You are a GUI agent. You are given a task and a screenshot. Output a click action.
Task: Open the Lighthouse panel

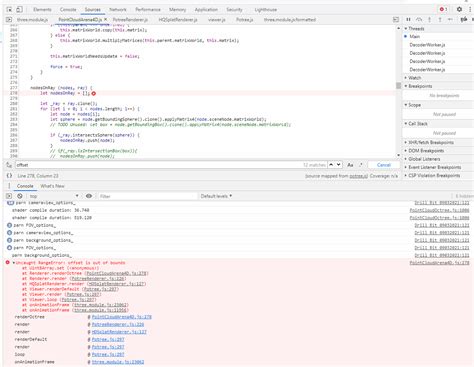pyautogui.click(x=266, y=10)
